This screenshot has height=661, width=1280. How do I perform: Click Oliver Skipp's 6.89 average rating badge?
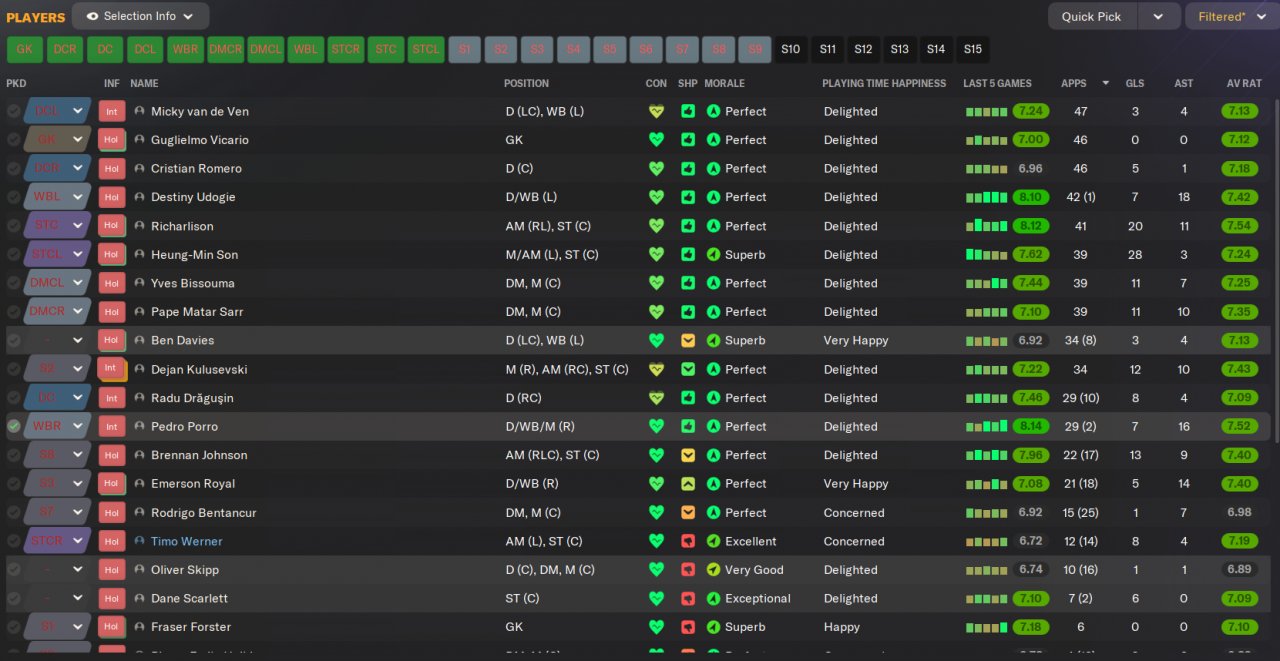click(x=1240, y=570)
